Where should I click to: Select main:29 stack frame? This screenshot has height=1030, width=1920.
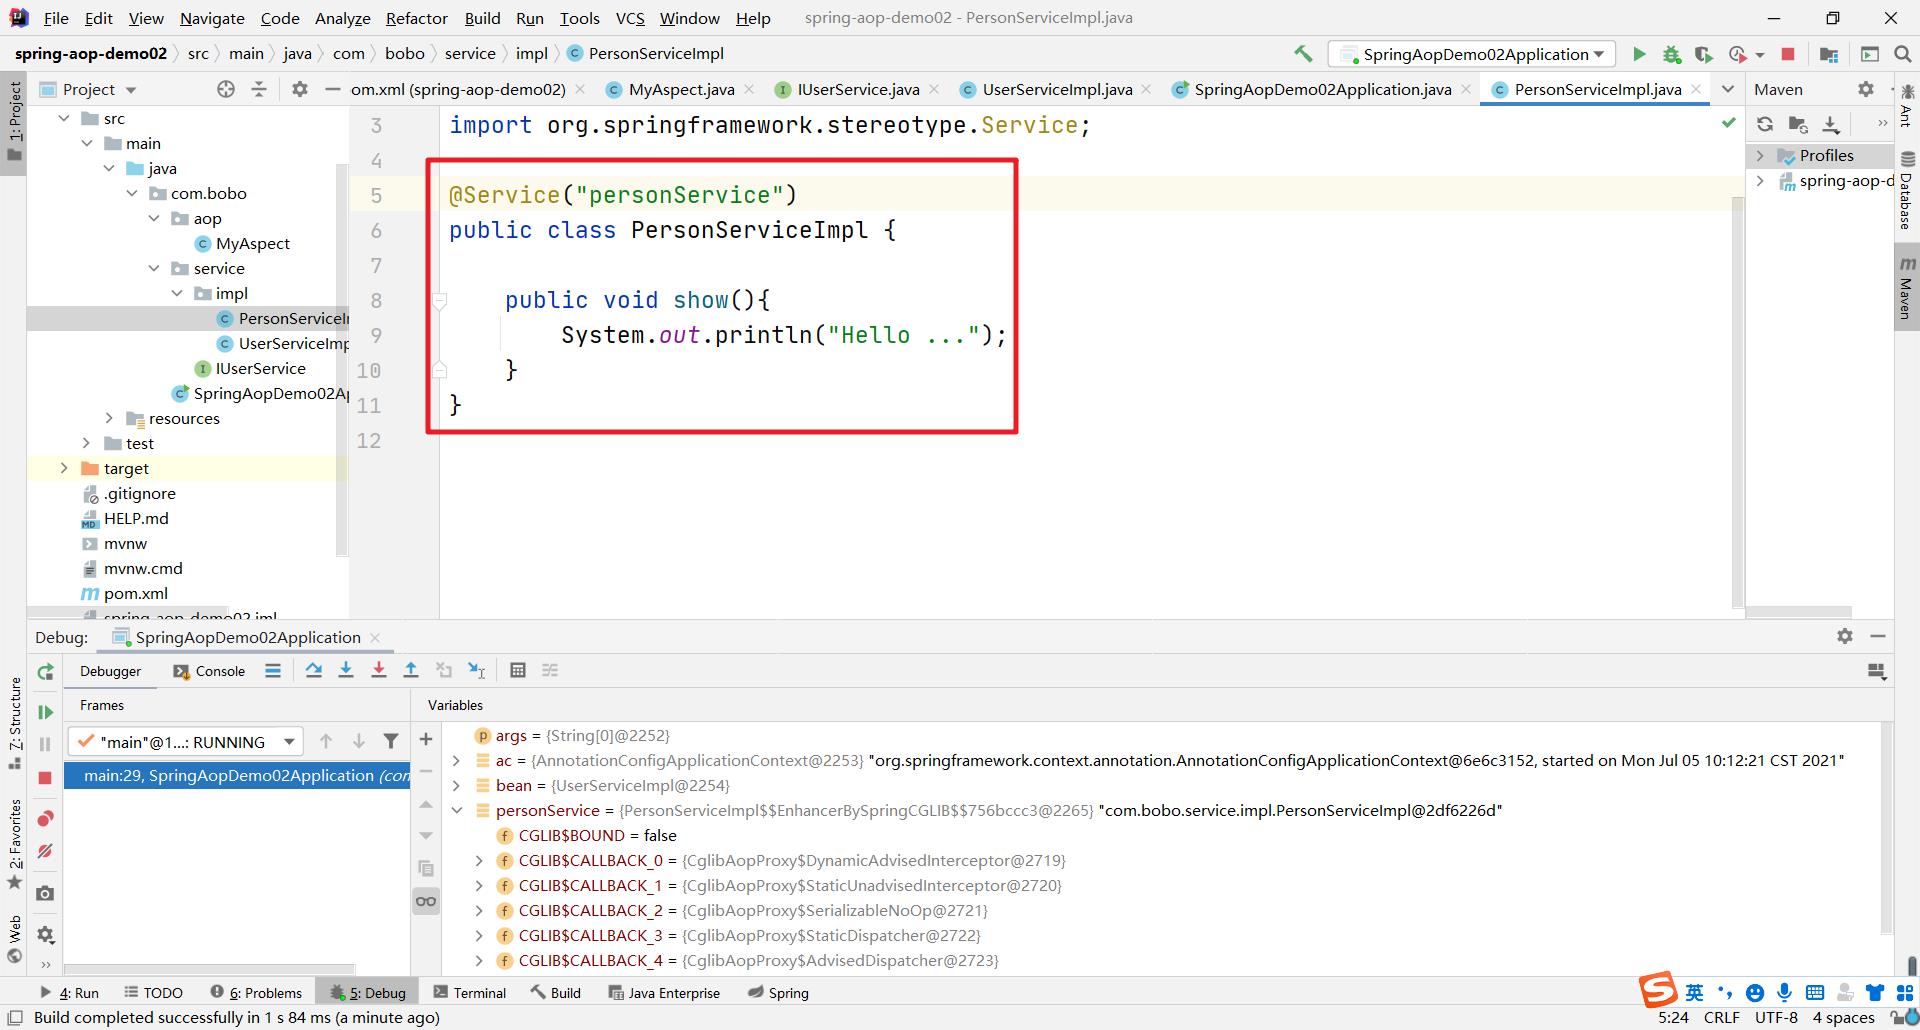pyautogui.click(x=237, y=775)
